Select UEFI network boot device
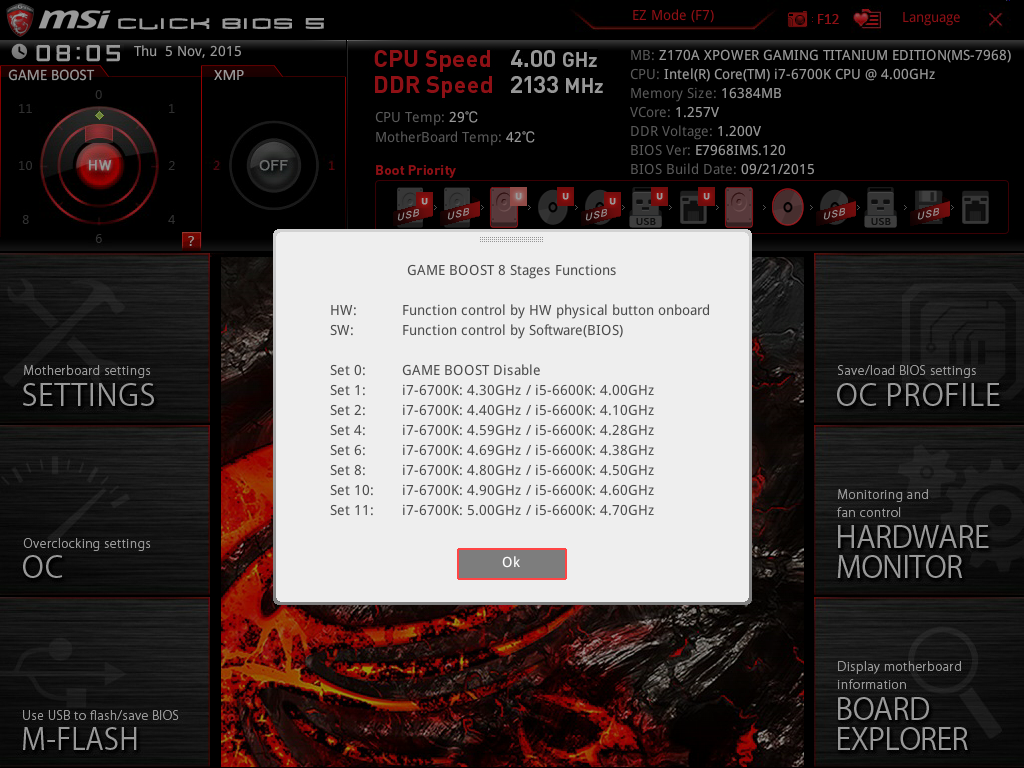The width and height of the screenshot is (1024, 768). [x=695, y=207]
